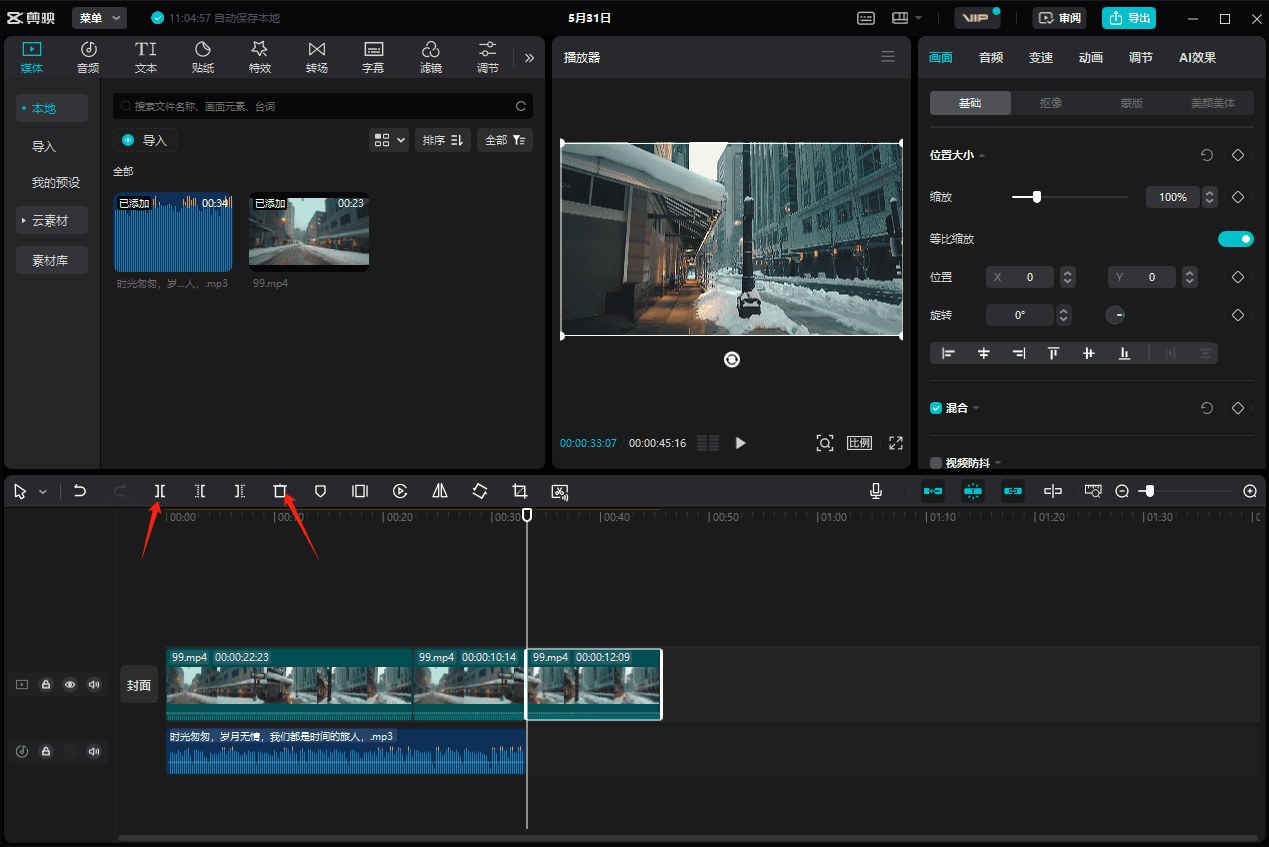The width and height of the screenshot is (1269, 847).
Task: Uncheck the 混合 checkbox
Action: (x=936, y=408)
